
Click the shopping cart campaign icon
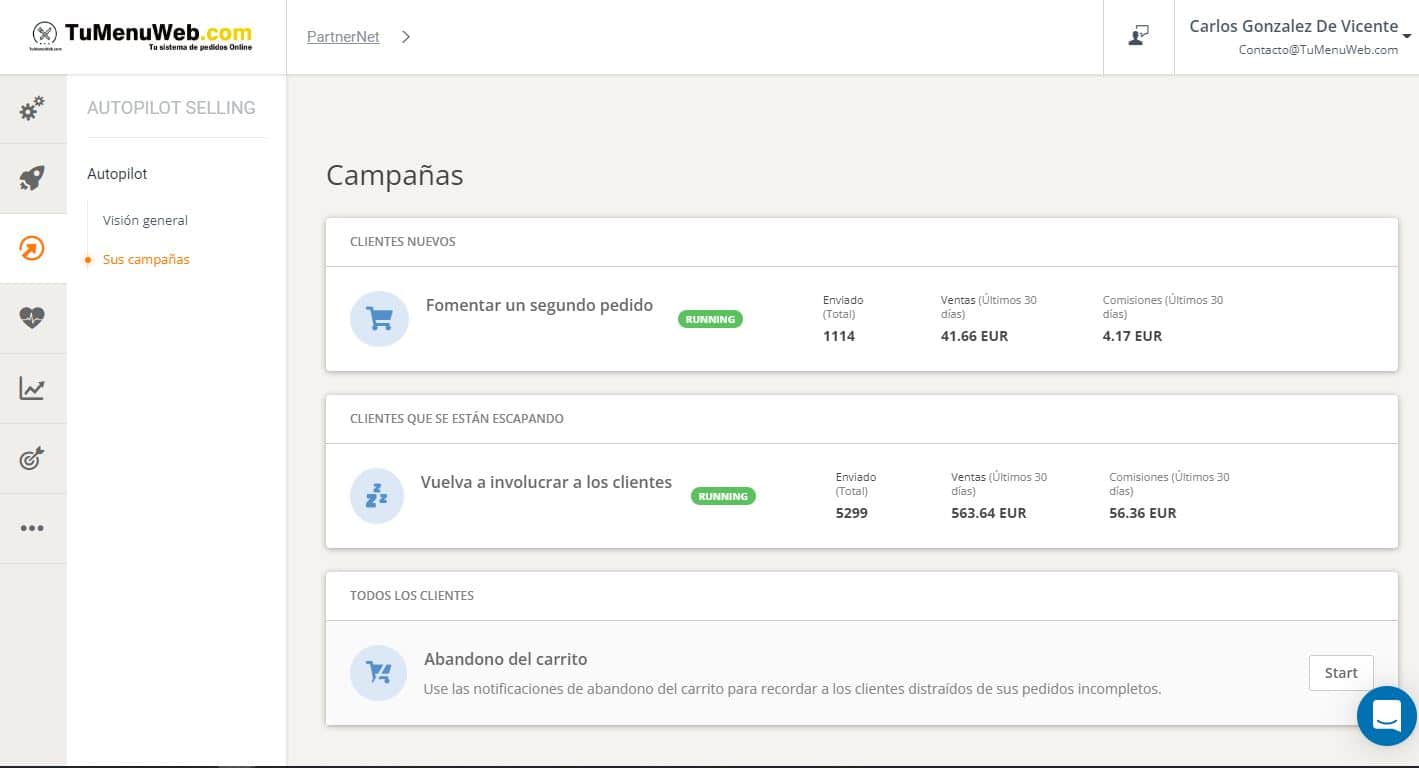tap(379, 319)
